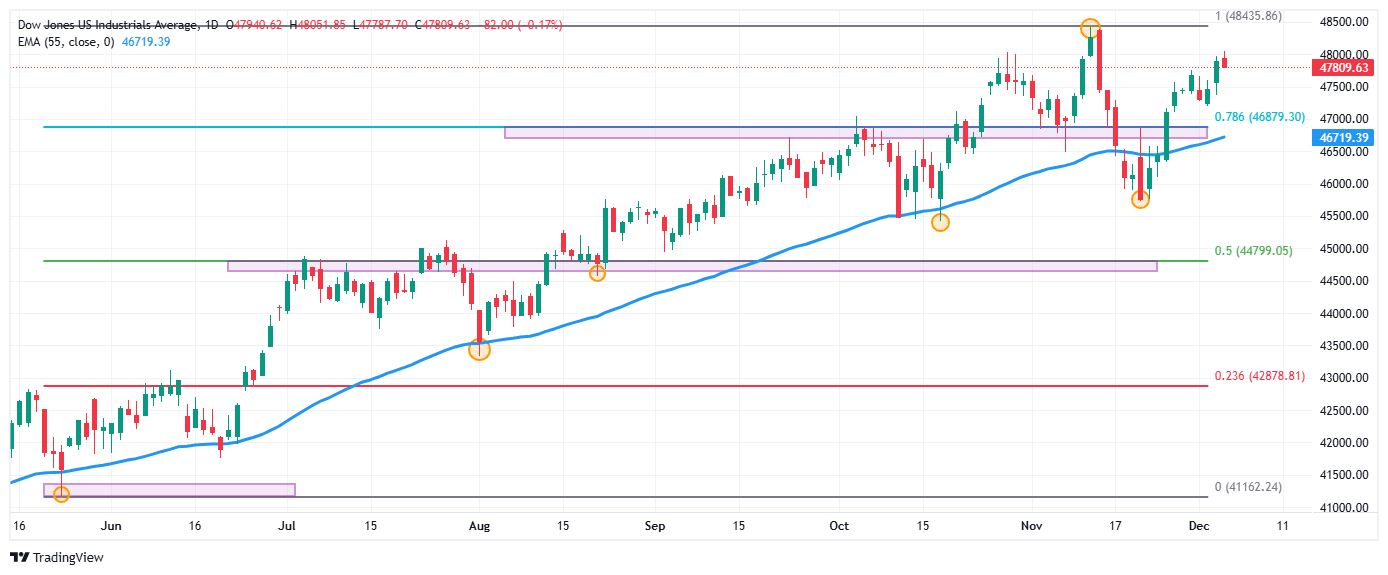Select the Dow Jones US Industrials Average title
This screenshot has width=1388, height=575.
(112, 24)
